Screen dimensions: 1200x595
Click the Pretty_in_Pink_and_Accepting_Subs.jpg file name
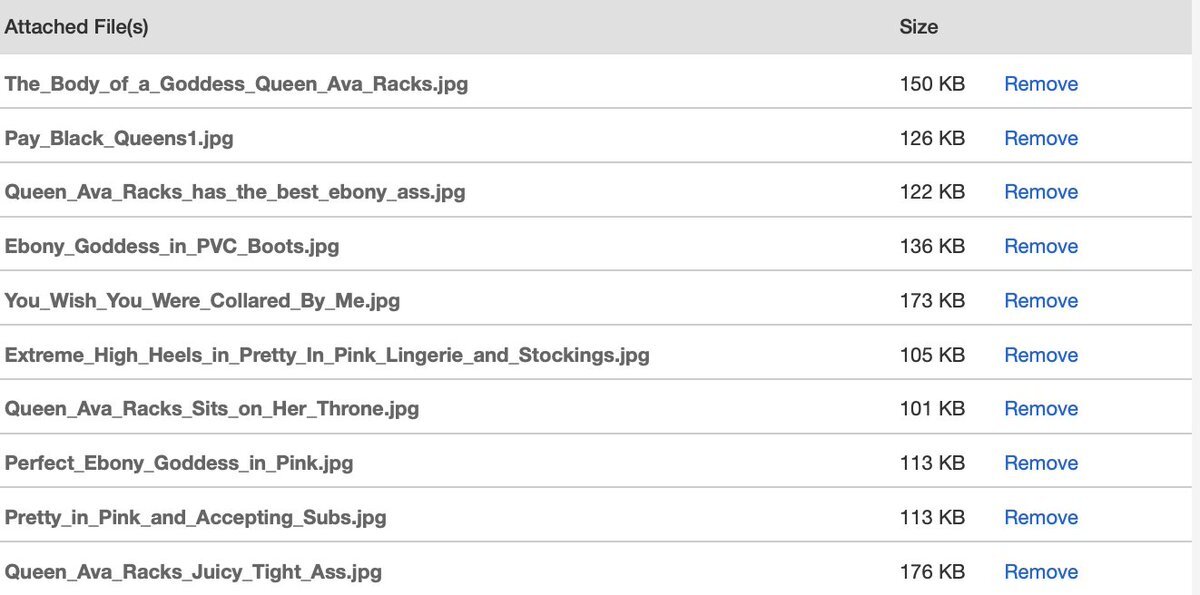tap(195, 517)
